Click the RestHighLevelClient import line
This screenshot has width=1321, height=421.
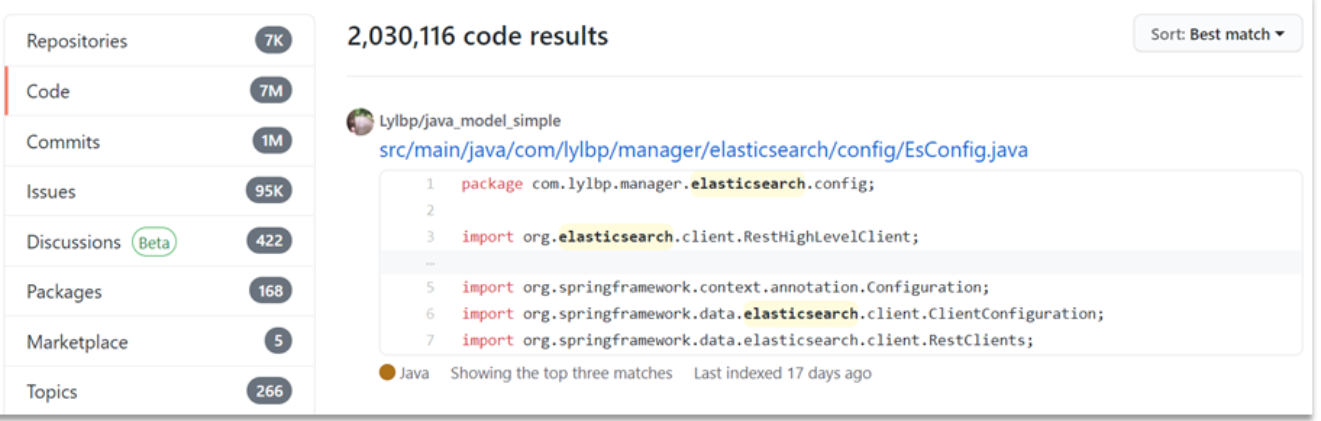(x=690, y=237)
